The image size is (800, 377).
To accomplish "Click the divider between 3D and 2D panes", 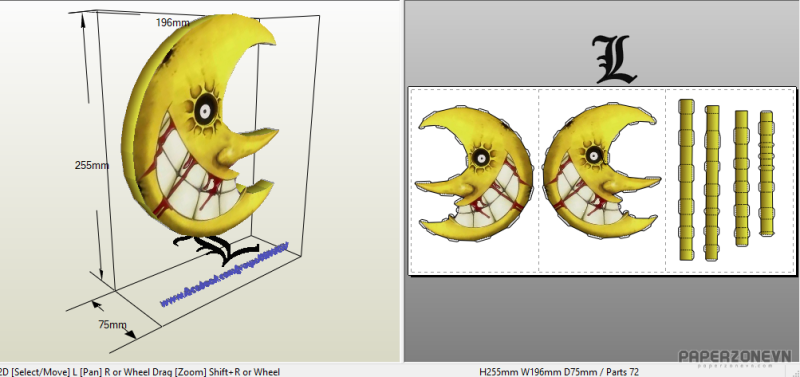I will (402, 181).
